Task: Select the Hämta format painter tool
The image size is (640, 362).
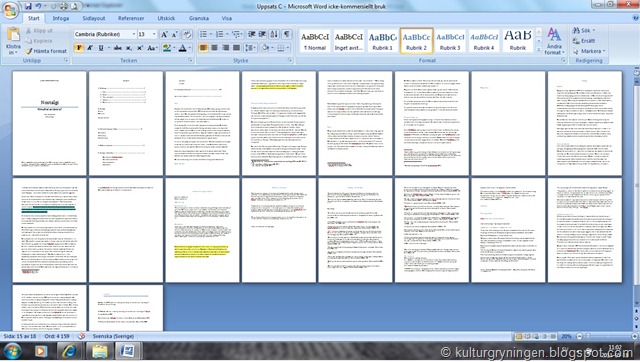Action: 46,51
